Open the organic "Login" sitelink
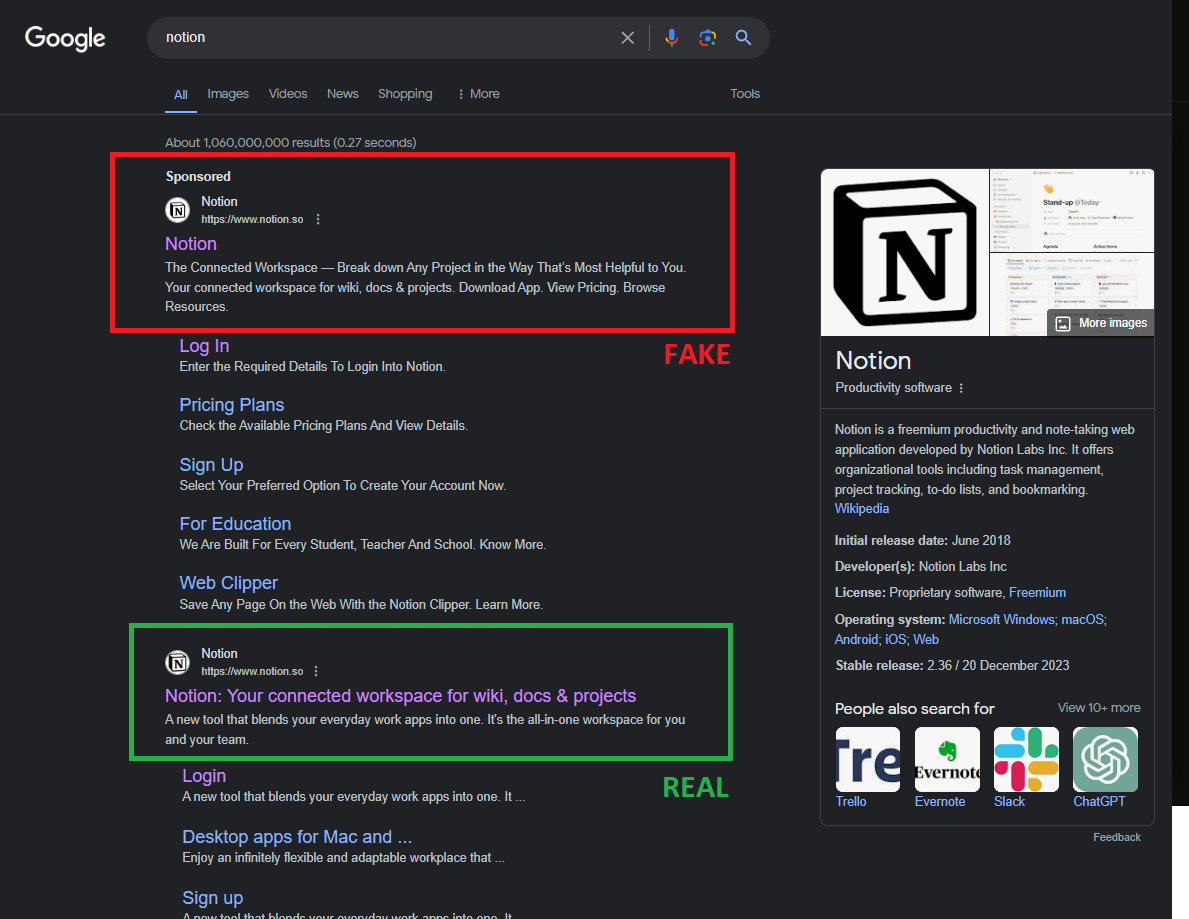This screenshot has height=919, width=1189. [x=204, y=776]
